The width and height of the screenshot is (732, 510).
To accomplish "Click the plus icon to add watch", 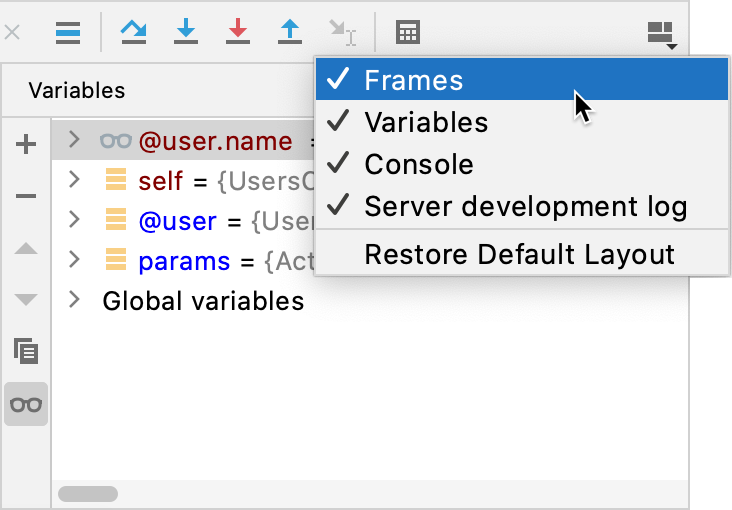I will click(27, 145).
